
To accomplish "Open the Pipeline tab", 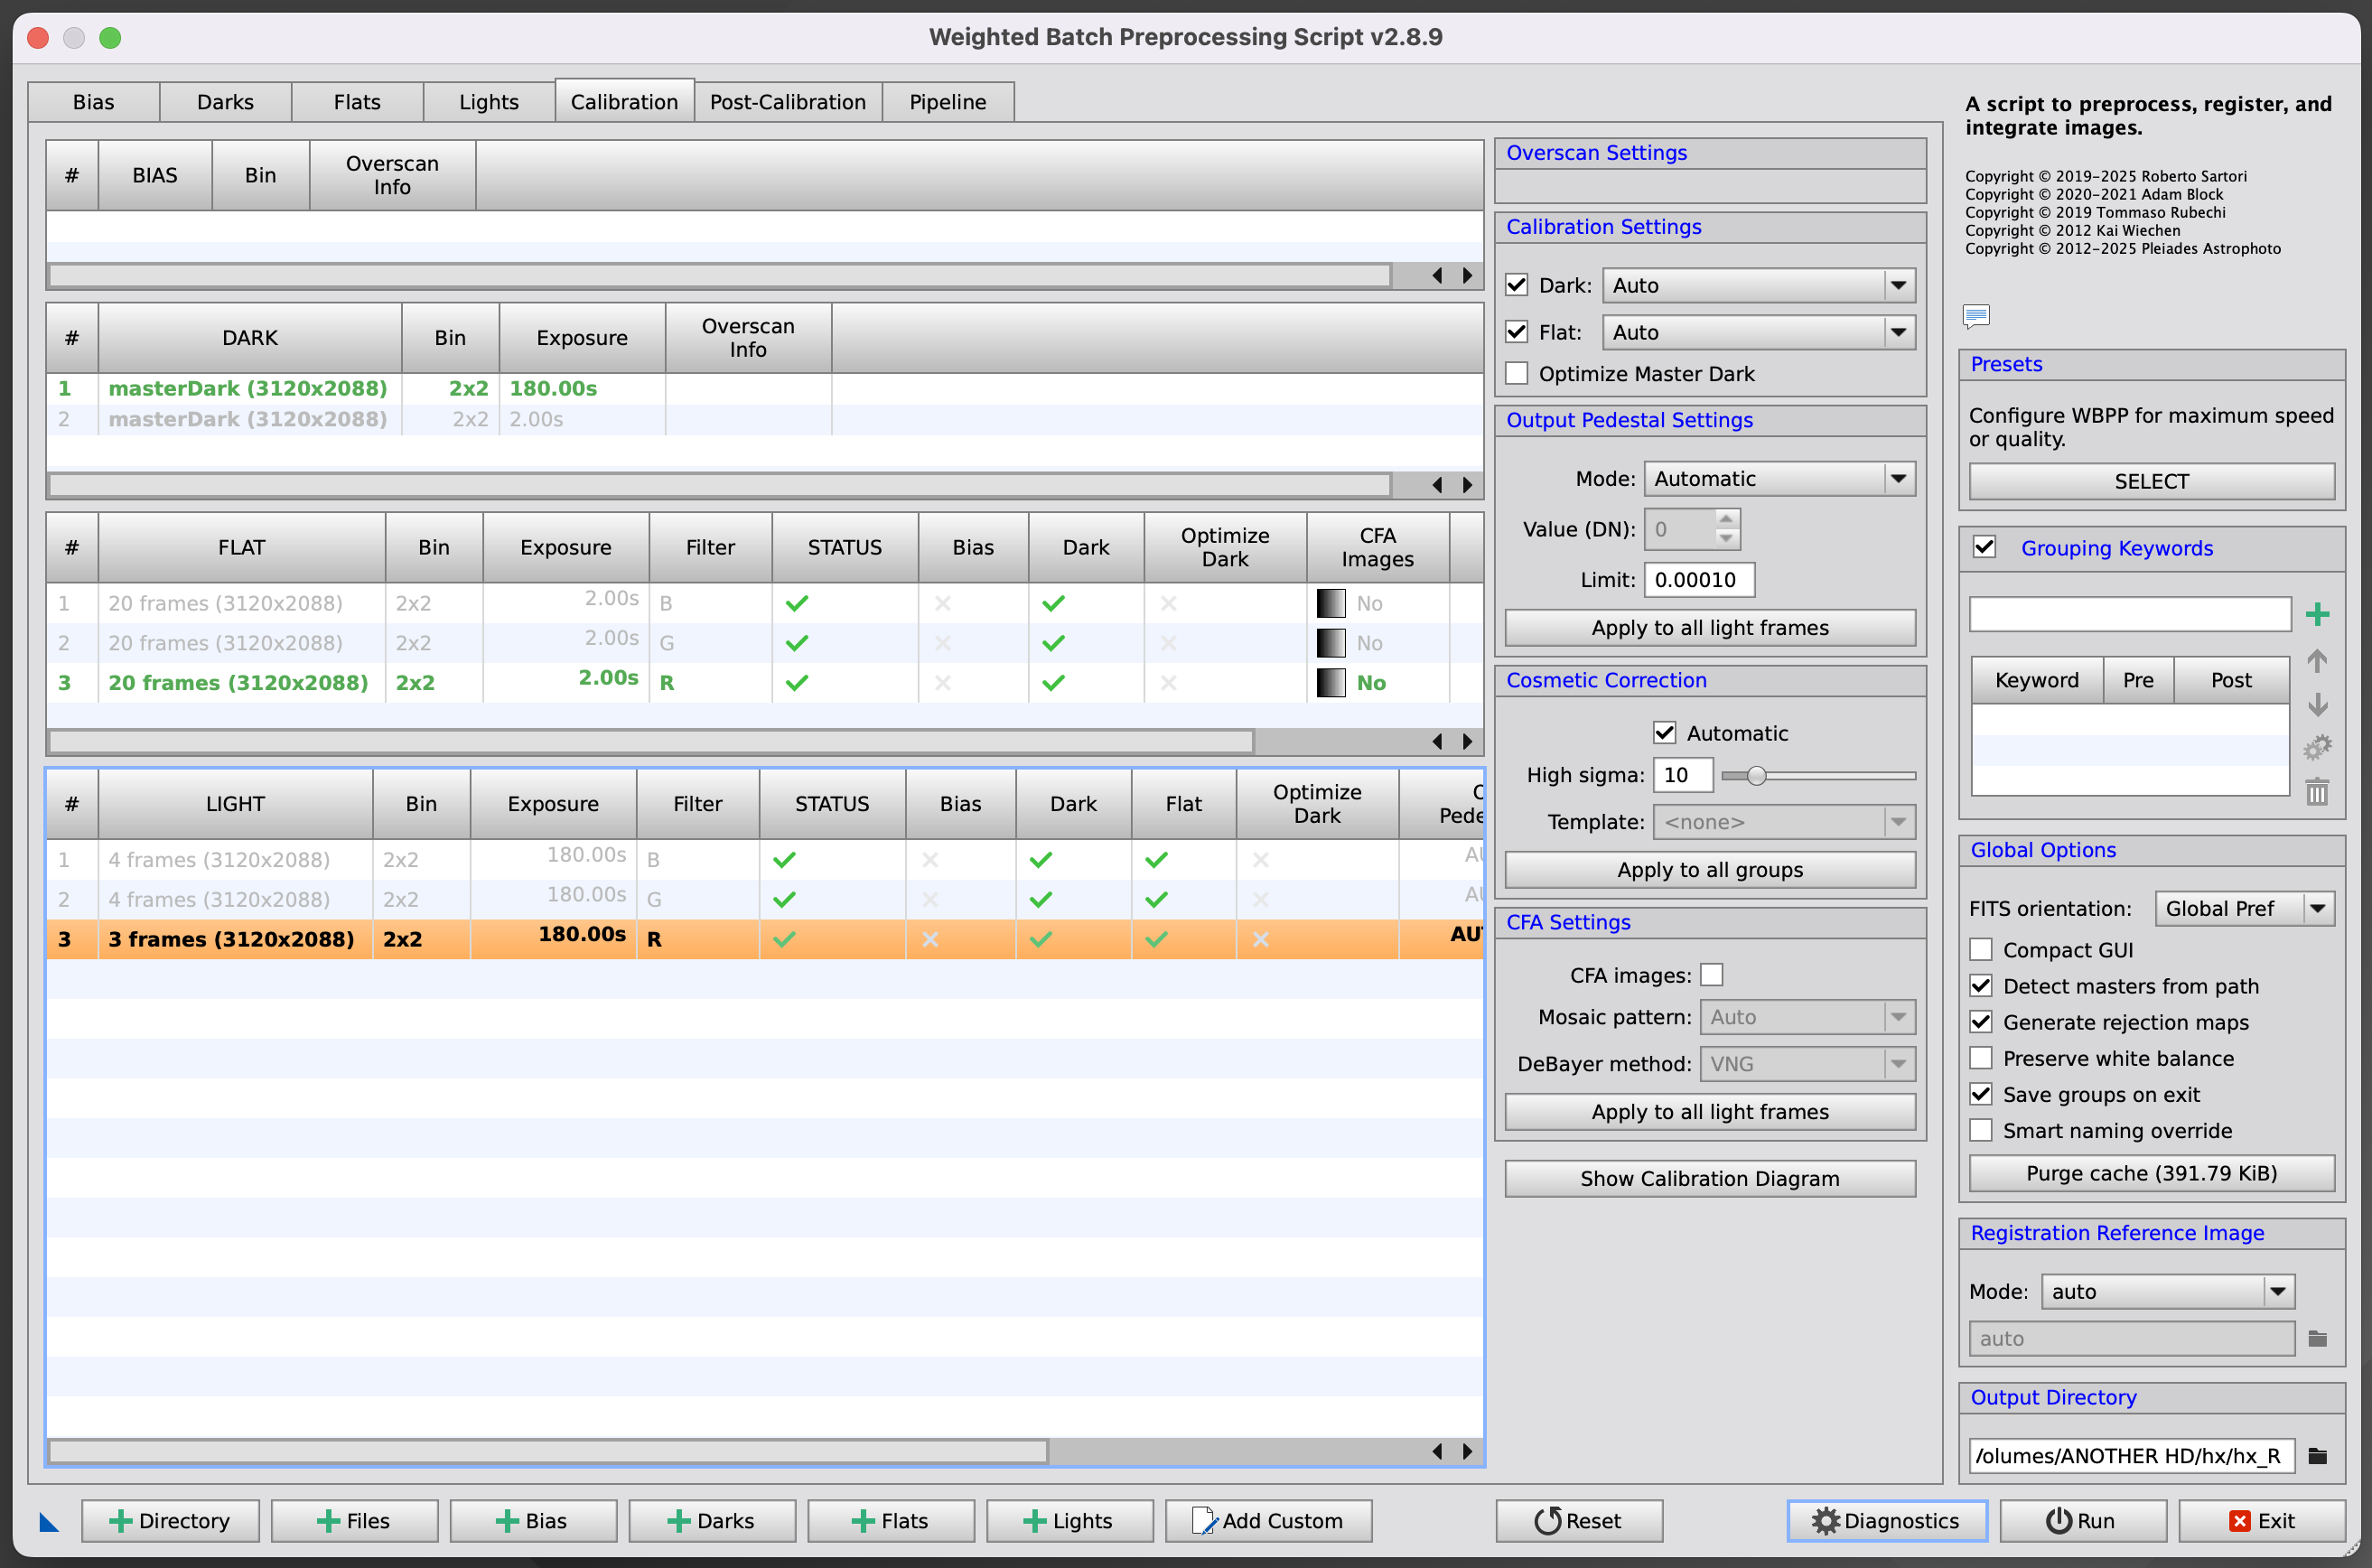I will point(947,102).
